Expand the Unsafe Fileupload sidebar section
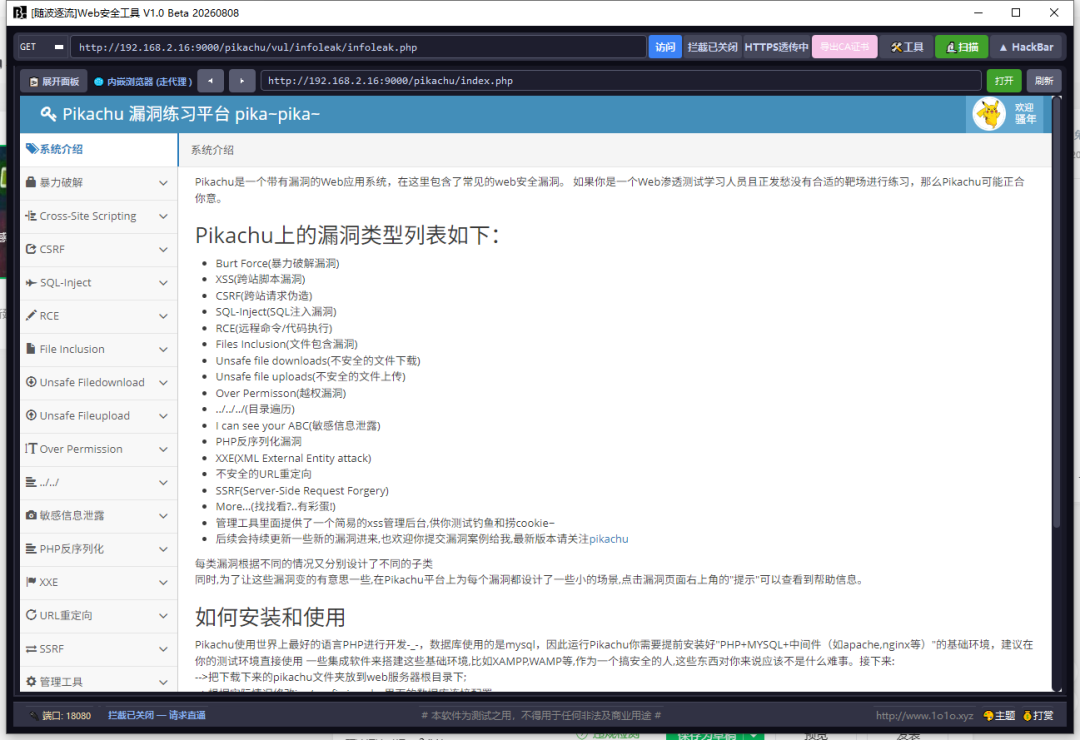 click(98, 415)
